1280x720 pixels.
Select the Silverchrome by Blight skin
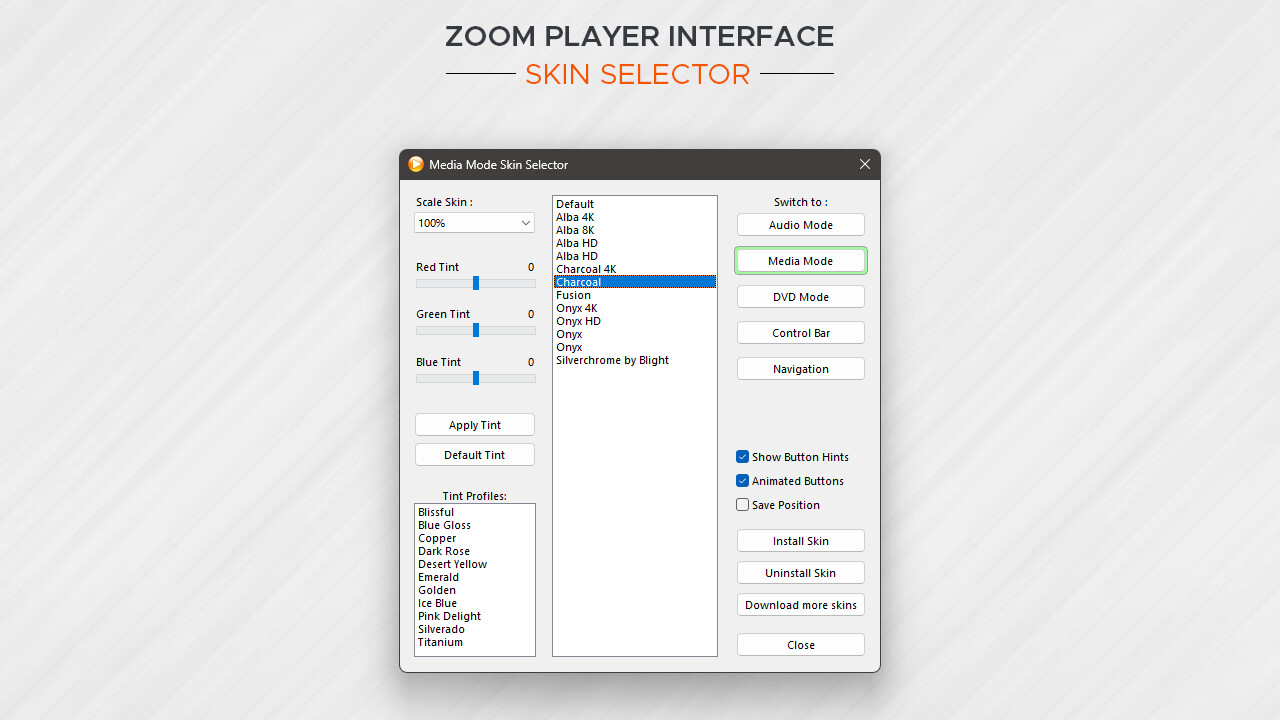click(612, 359)
